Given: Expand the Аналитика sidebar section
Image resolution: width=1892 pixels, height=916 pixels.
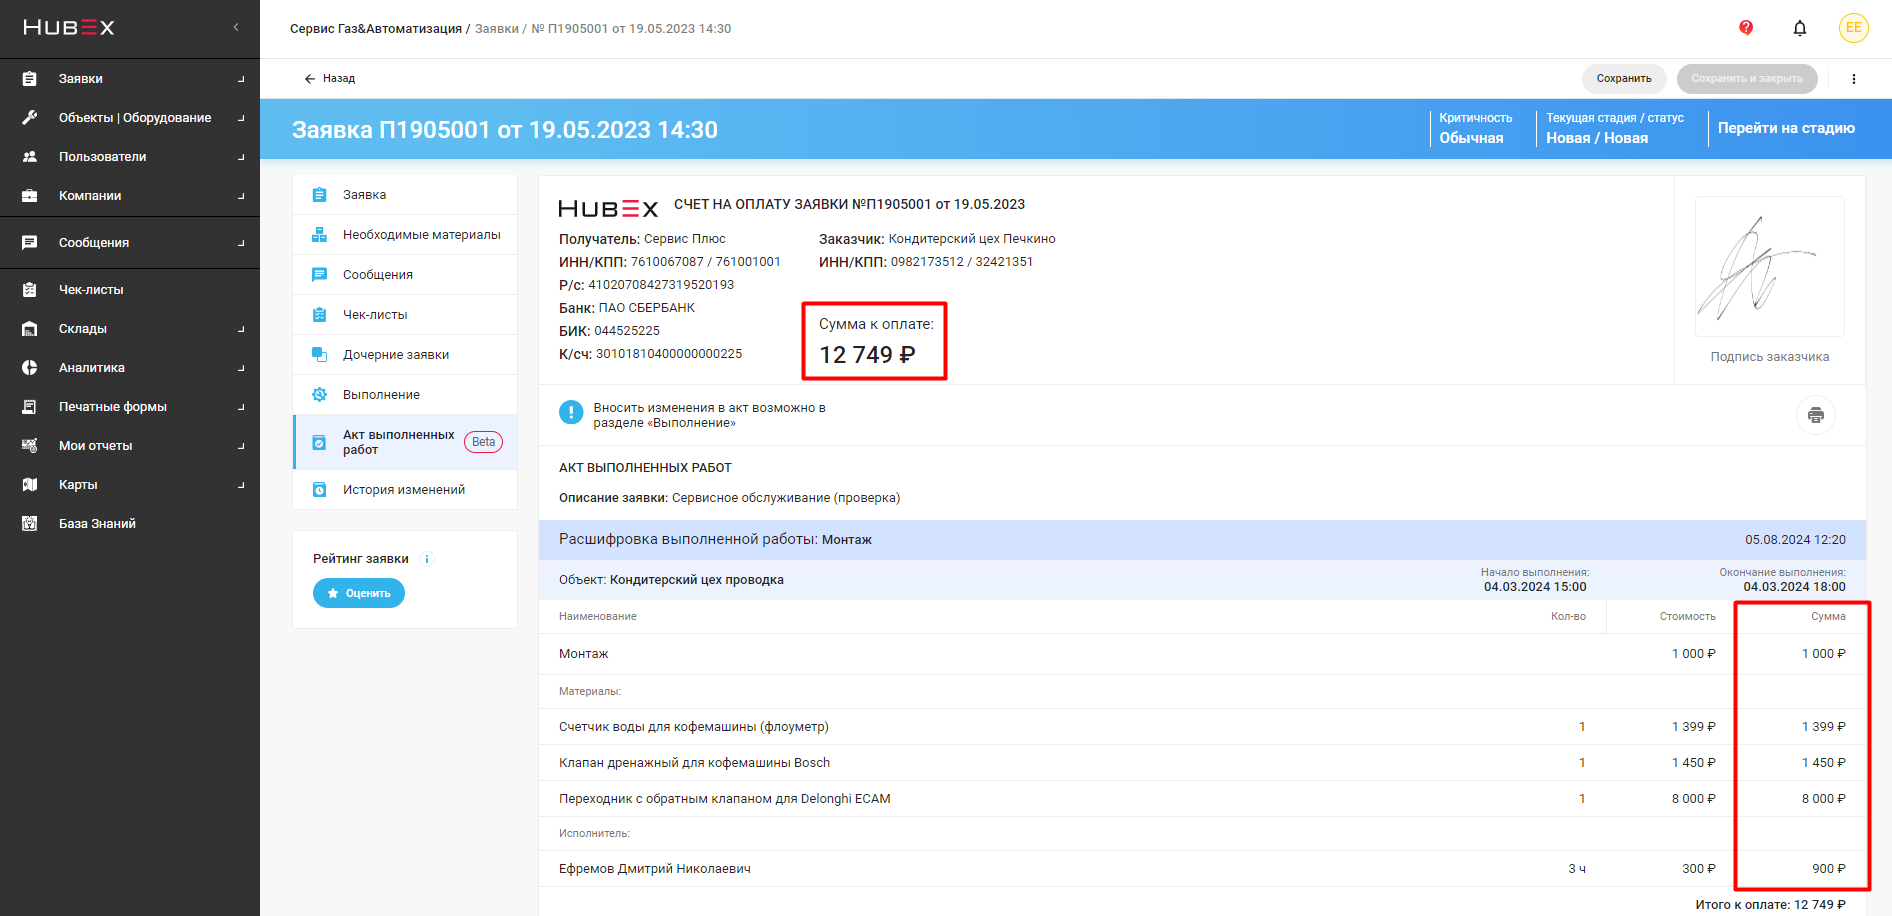Looking at the screenshot, I should (x=92, y=368).
